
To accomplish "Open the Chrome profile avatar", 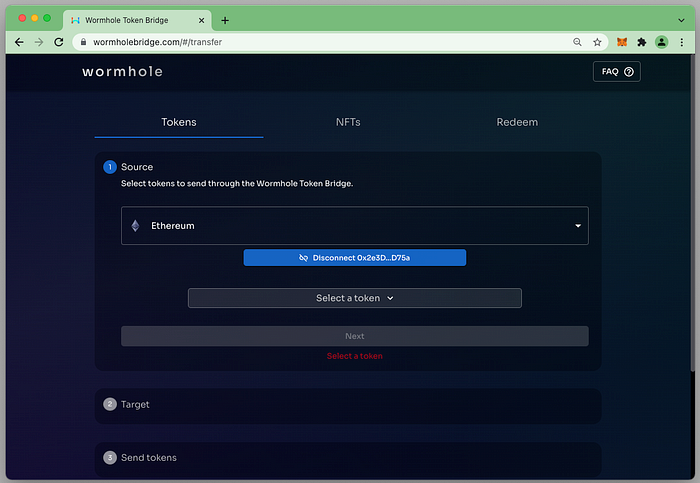I will [x=662, y=42].
